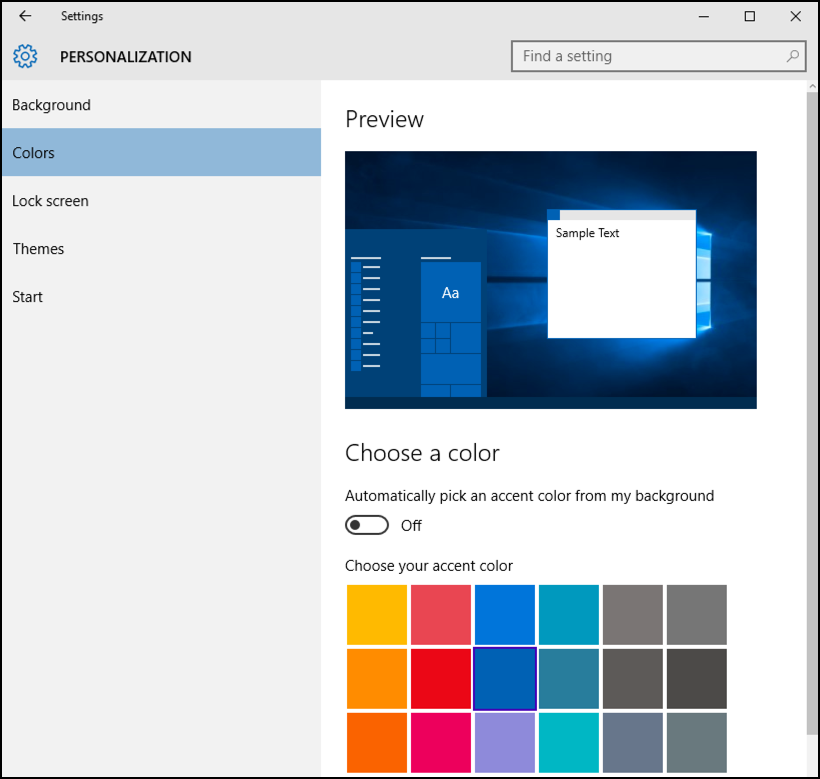Click the desktop preview thumbnail

tap(550, 280)
